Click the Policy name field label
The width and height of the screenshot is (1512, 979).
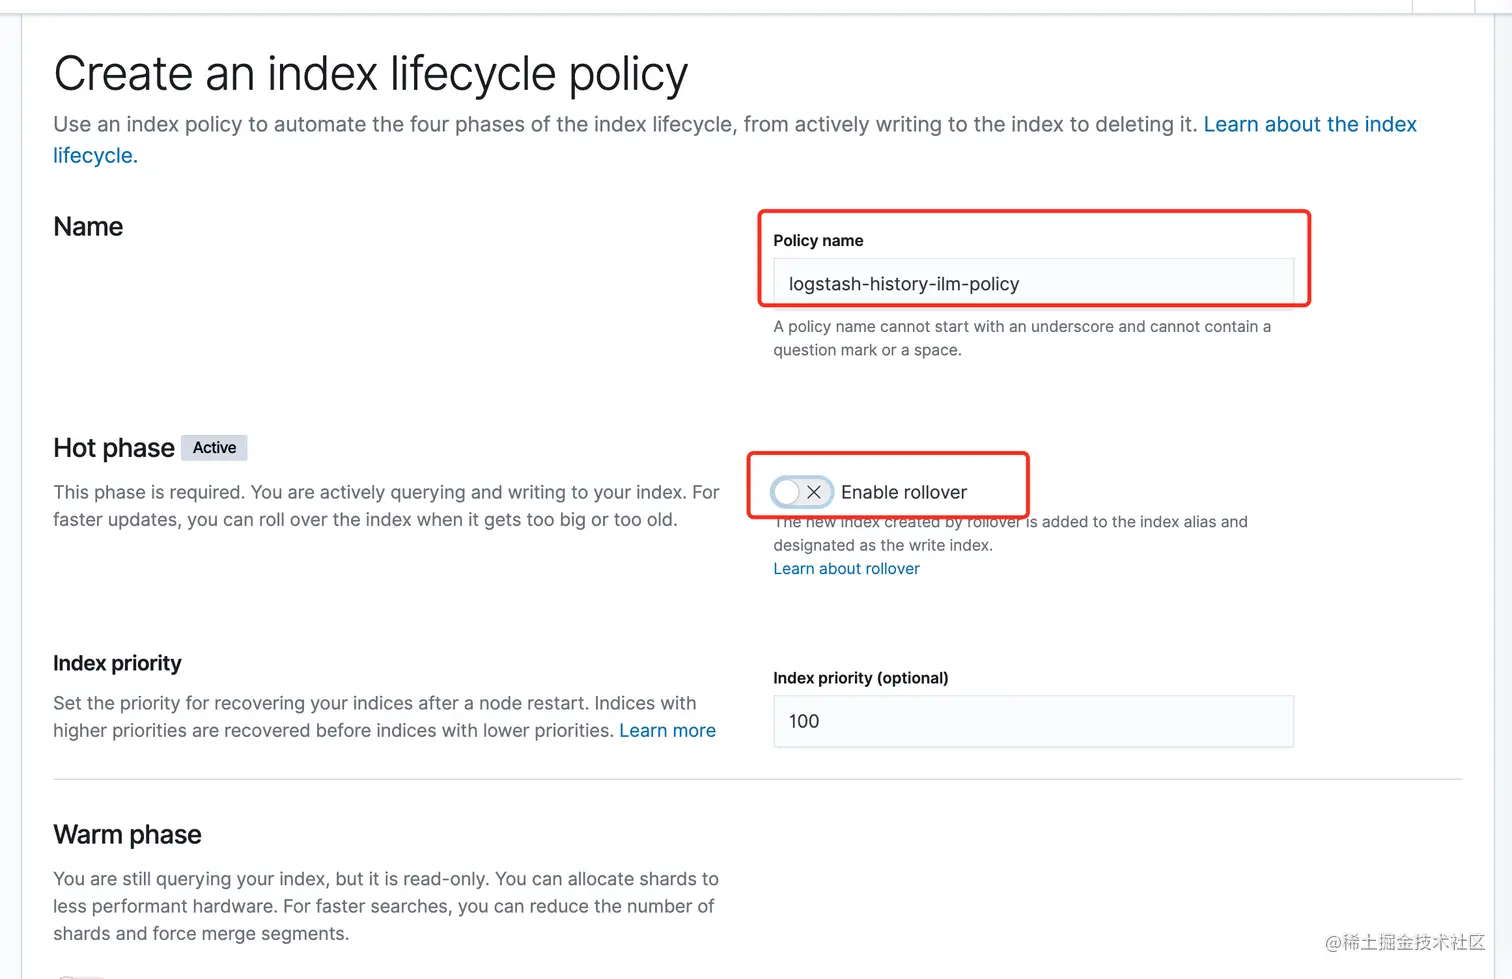coord(817,241)
